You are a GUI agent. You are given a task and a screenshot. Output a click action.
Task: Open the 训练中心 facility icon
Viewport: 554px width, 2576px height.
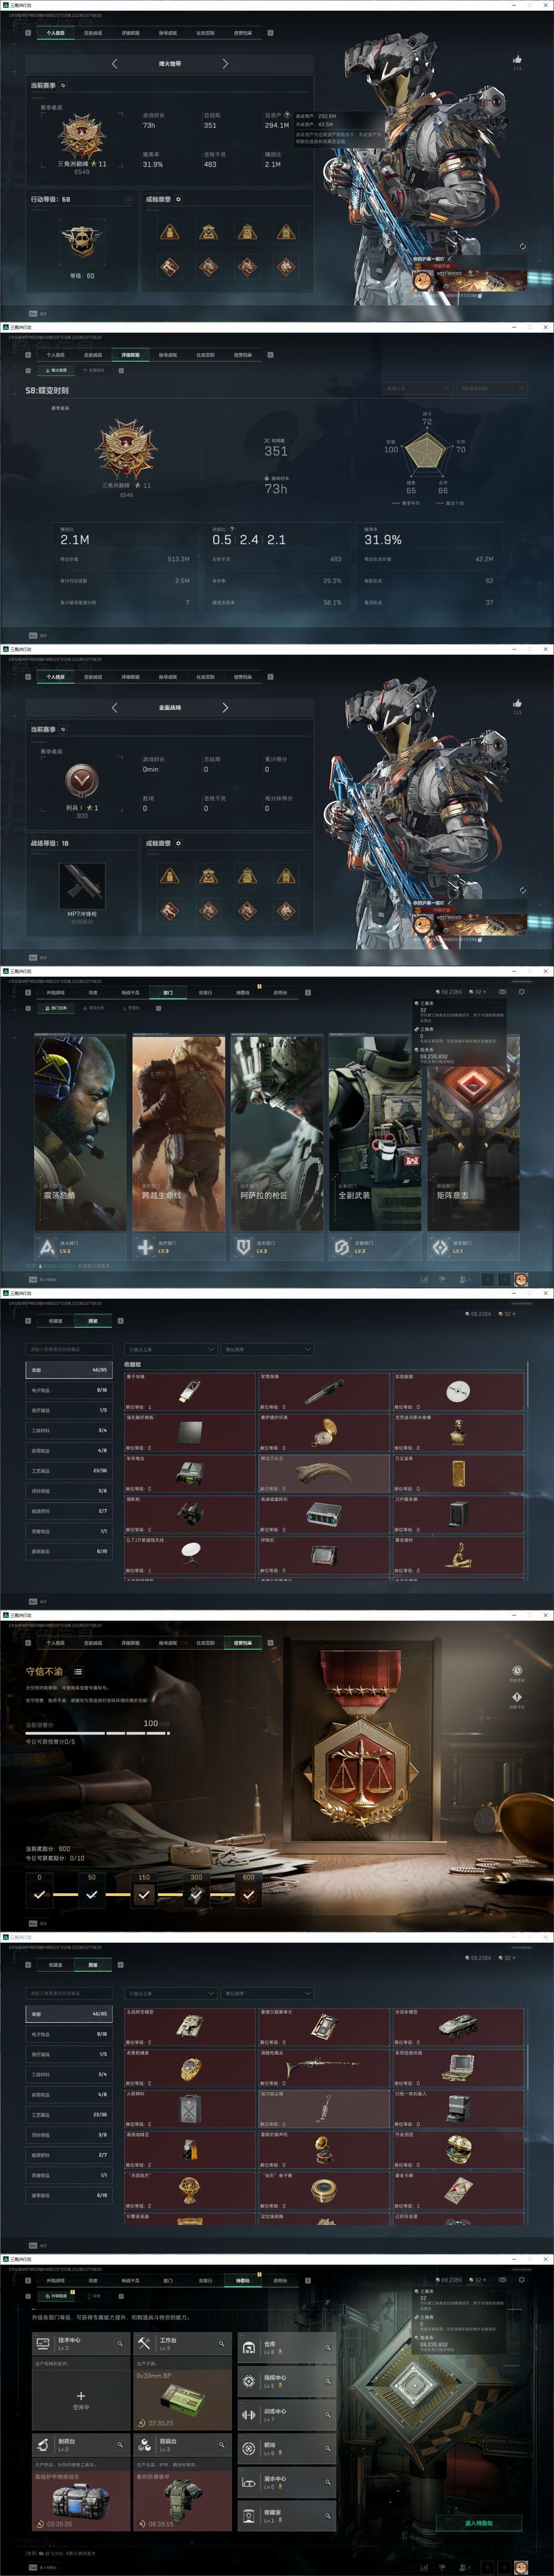click(x=249, y=2415)
